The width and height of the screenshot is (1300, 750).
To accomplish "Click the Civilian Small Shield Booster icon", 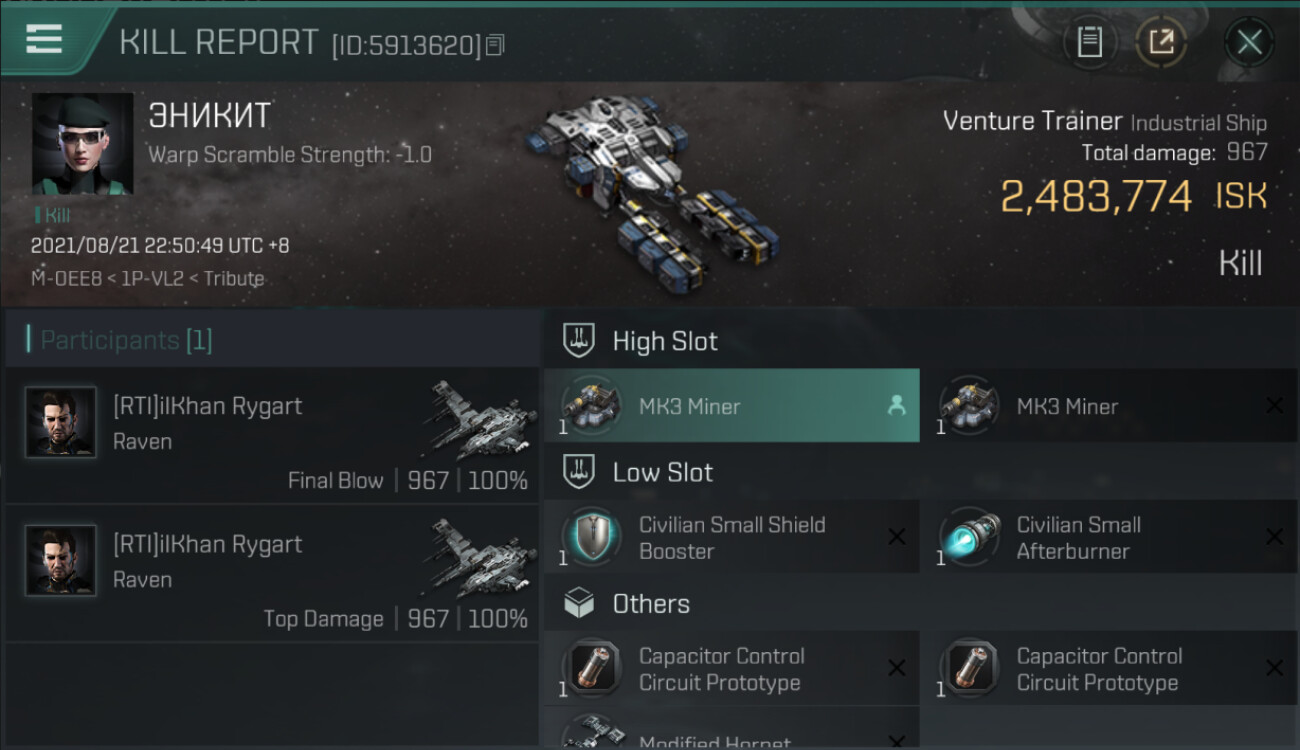I will point(590,537).
